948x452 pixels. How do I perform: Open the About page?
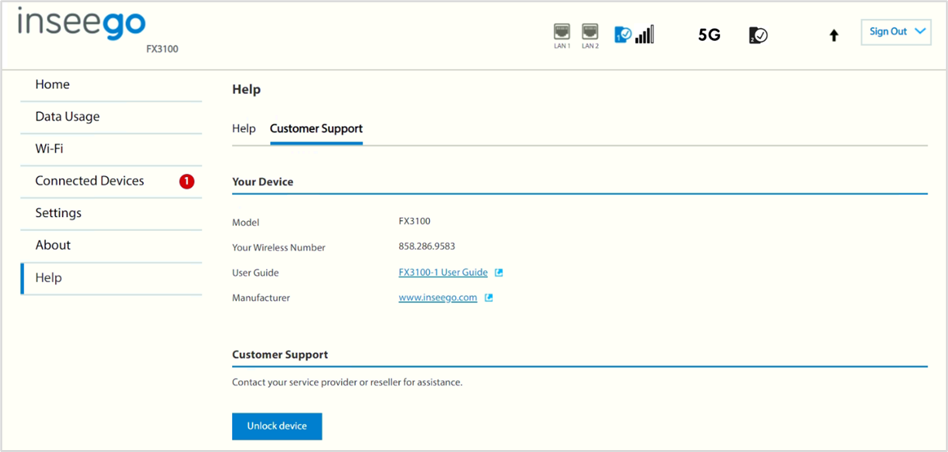pos(111,245)
